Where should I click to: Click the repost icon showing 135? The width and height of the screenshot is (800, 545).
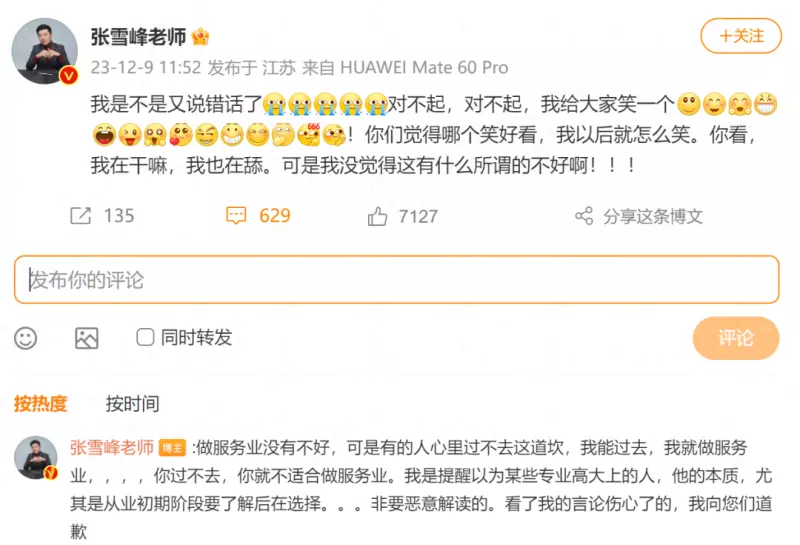81,216
